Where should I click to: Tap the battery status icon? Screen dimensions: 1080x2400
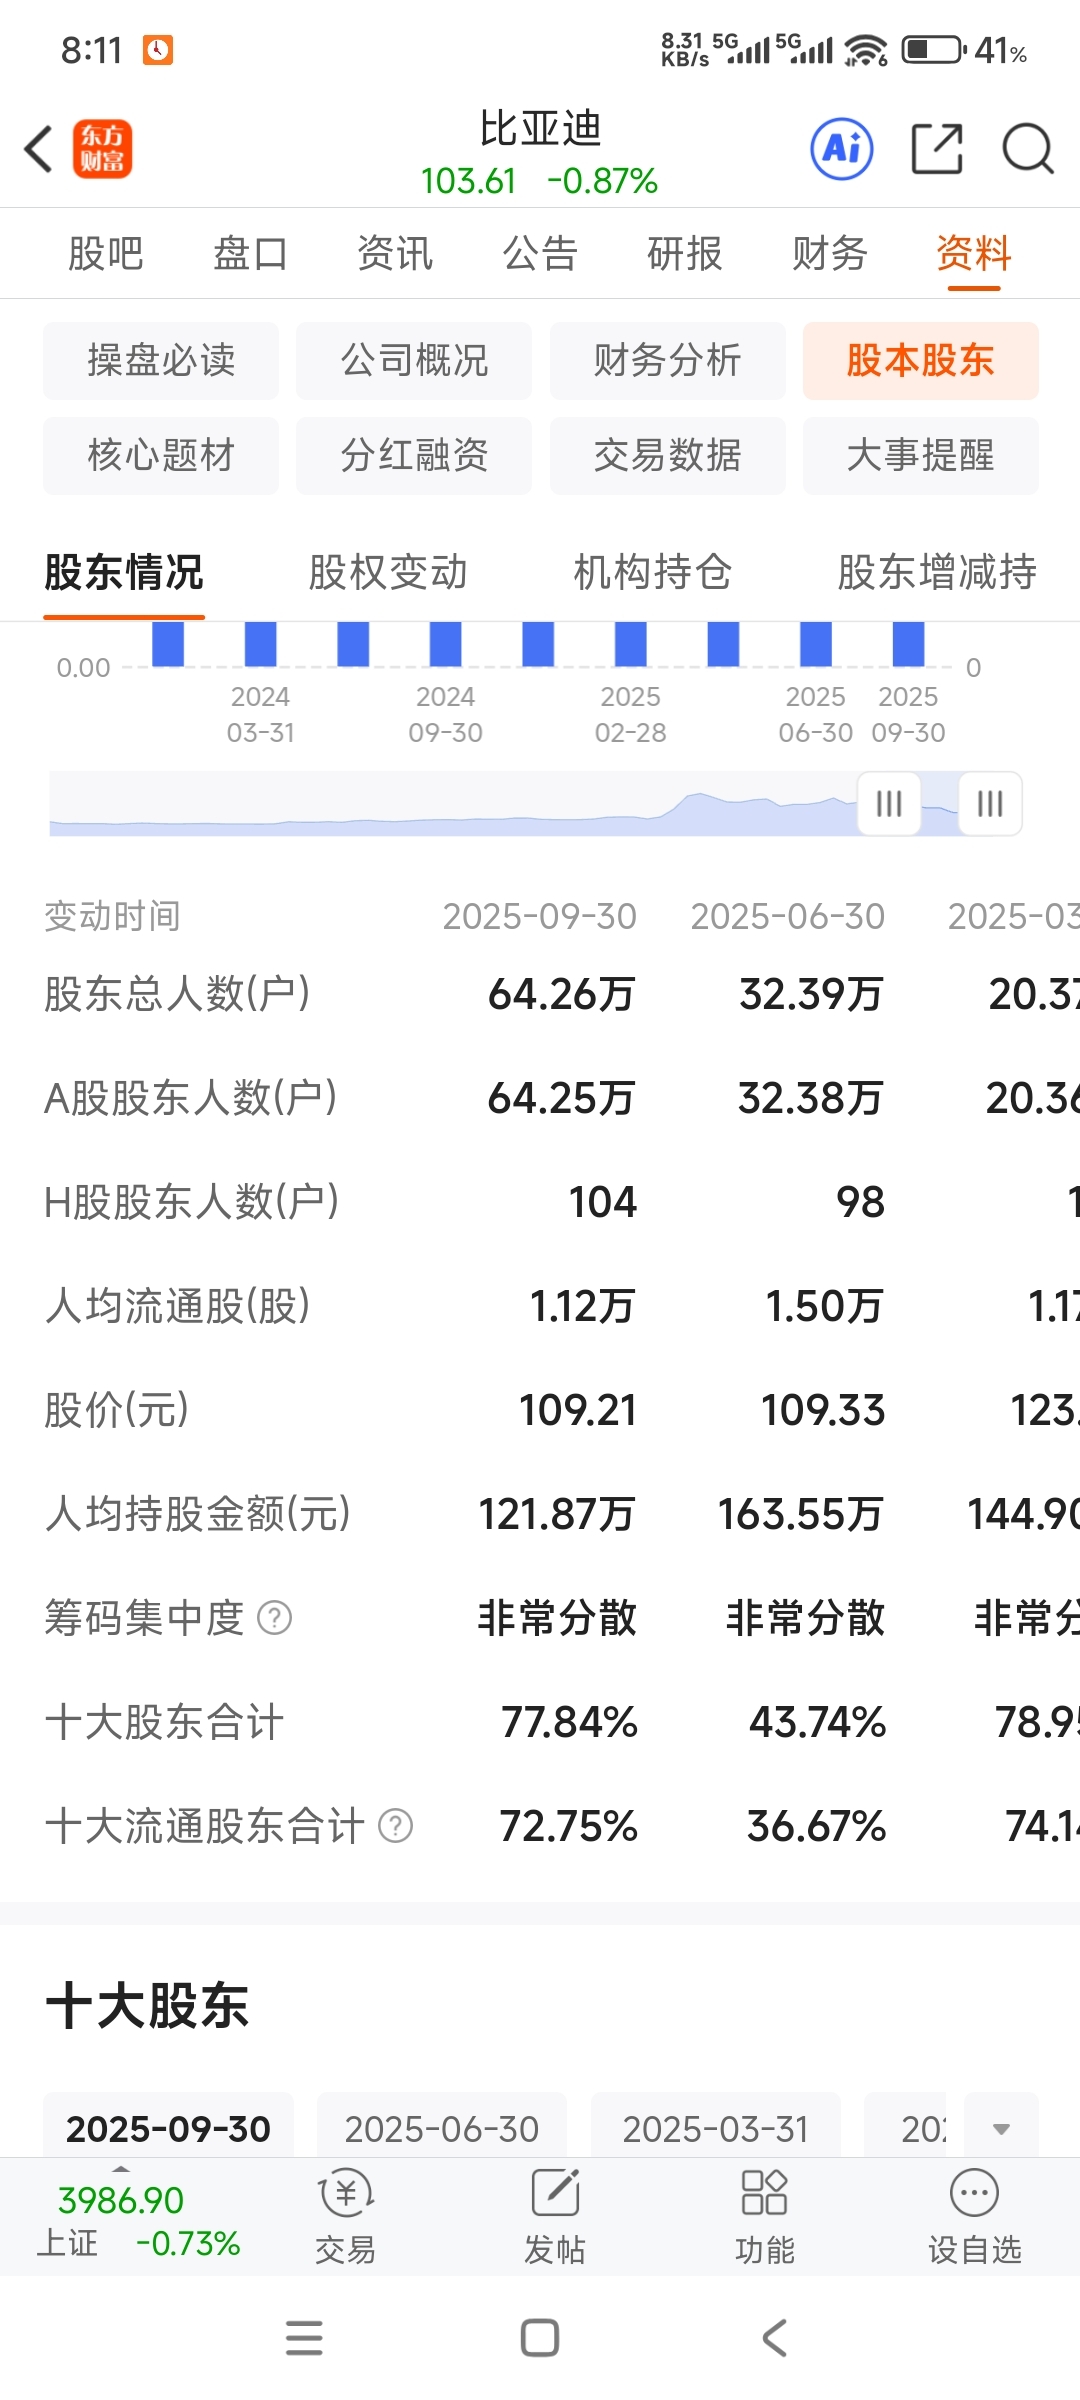[x=934, y=49]
